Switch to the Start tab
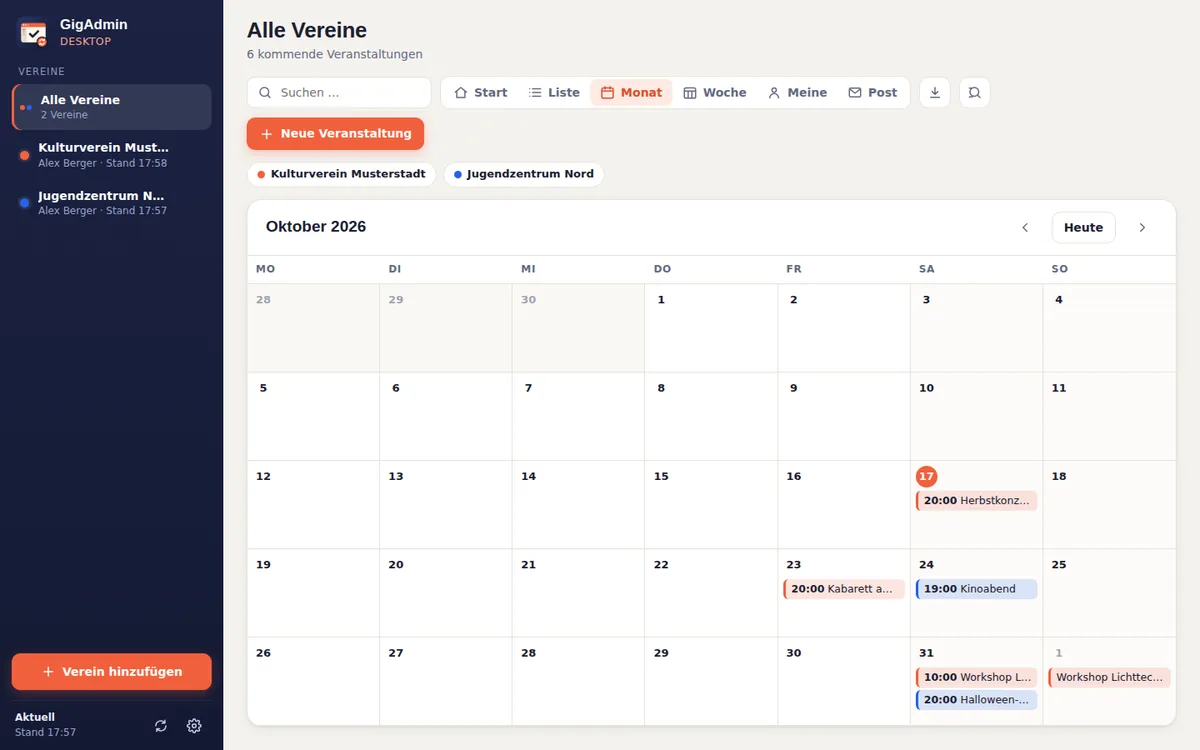1200x750 pixels. (x=480, y=92)
